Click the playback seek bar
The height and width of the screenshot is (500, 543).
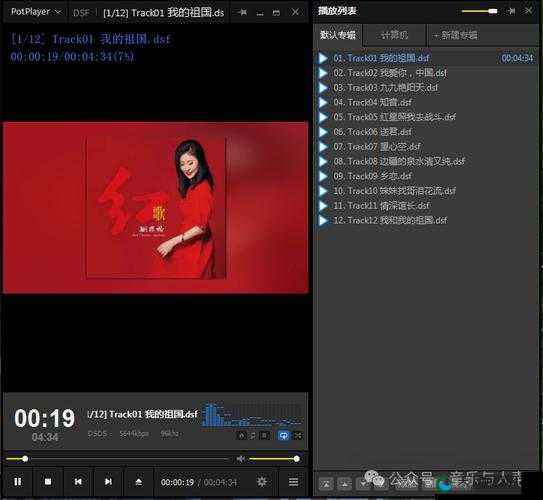[117, 459]
